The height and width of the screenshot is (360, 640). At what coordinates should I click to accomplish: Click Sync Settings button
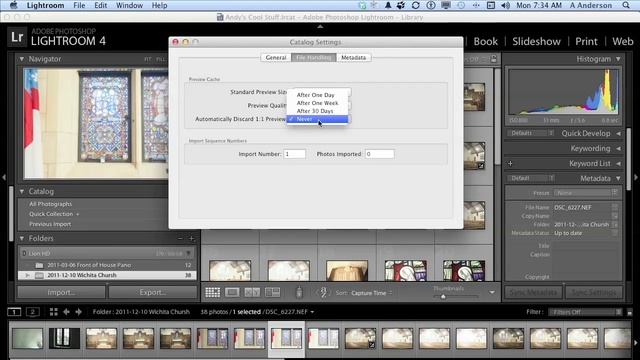coord(594,292)
